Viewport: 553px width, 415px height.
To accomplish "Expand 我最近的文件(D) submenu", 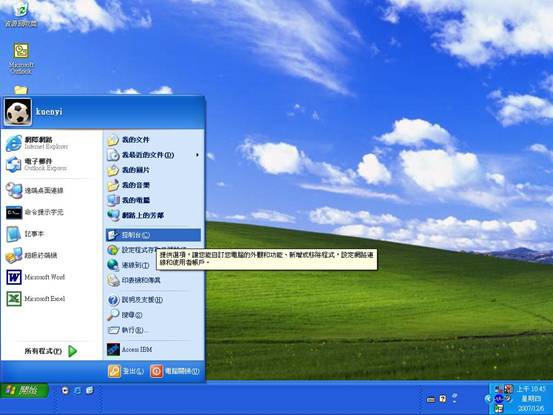I will coord(153,155).
